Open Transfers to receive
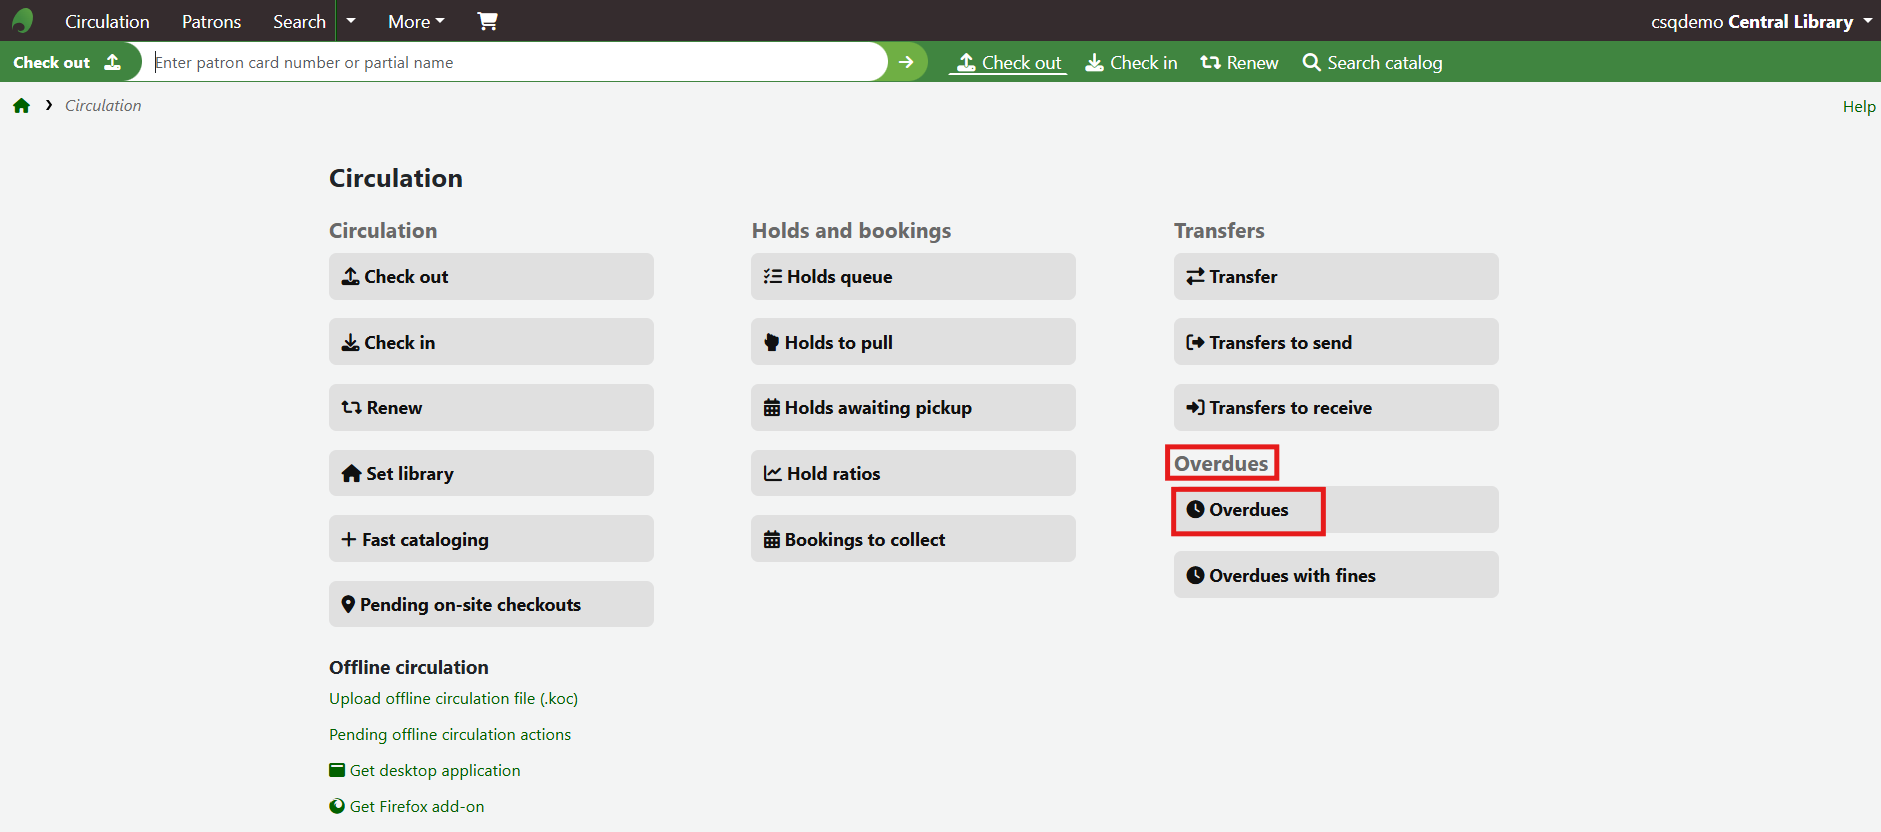Viewport: 1881px width, 832px height. click(x=1335, y=408)
